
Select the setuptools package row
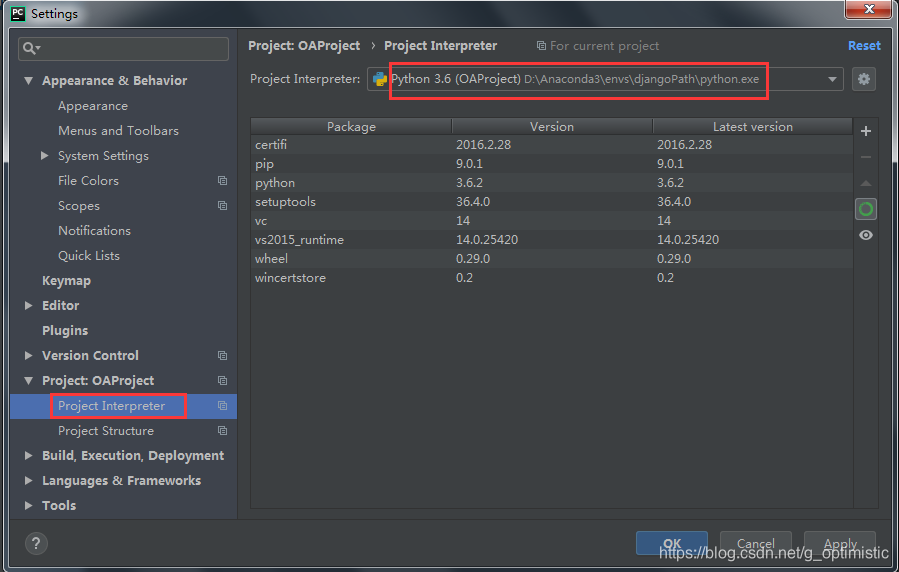(x=552, y=202)
